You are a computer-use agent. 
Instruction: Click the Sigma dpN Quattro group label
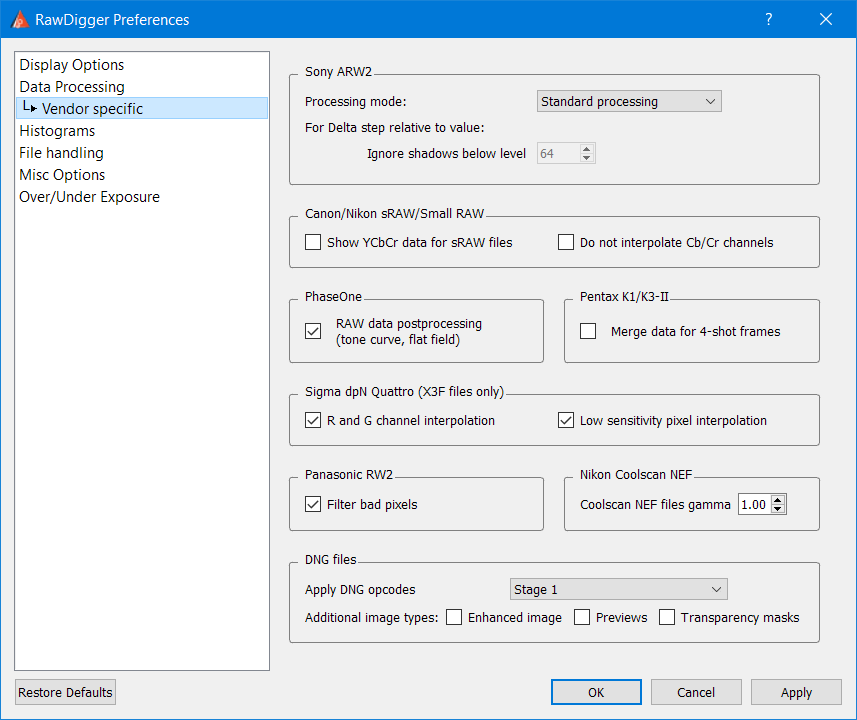404,391
